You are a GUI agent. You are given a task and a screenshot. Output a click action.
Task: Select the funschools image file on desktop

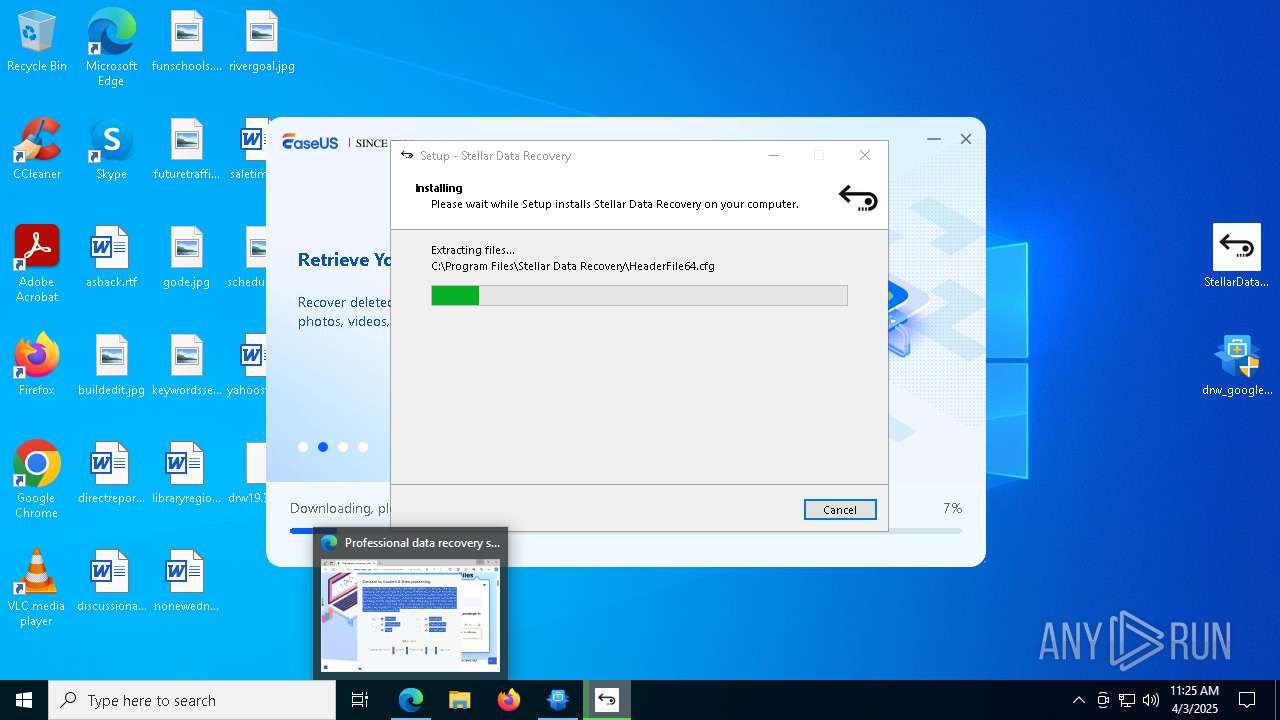186,42
